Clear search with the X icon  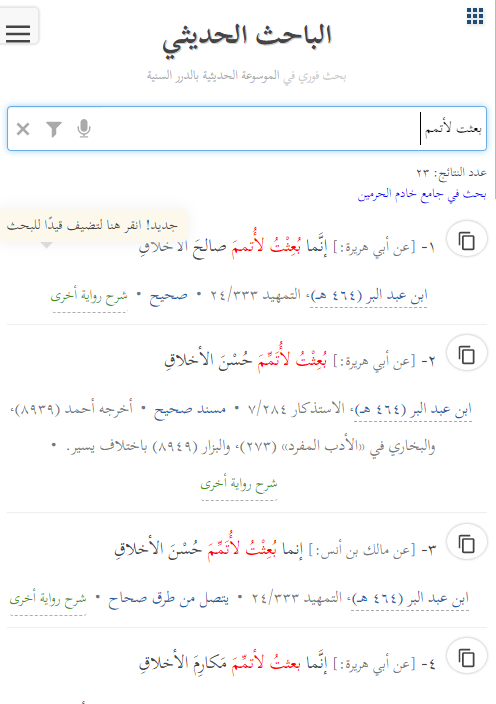(23, 129)
